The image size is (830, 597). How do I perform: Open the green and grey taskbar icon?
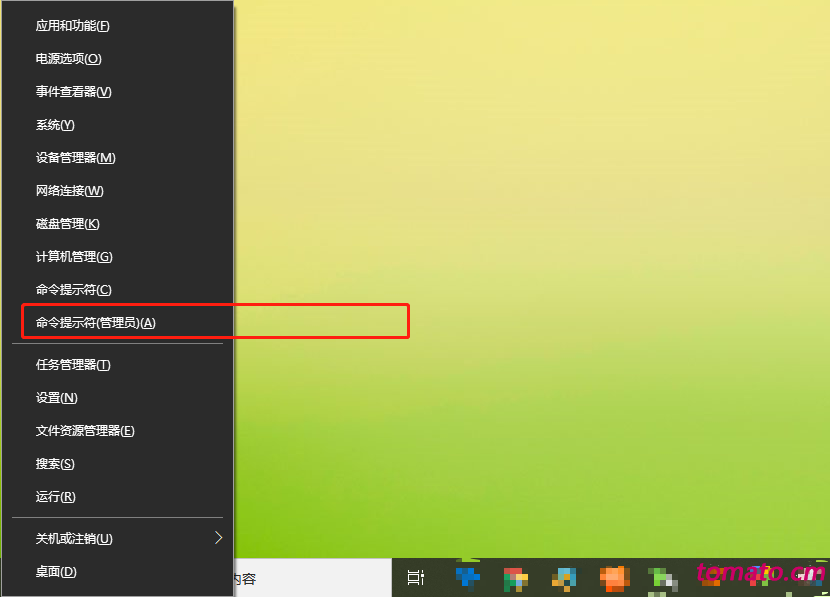click(663, 579)
